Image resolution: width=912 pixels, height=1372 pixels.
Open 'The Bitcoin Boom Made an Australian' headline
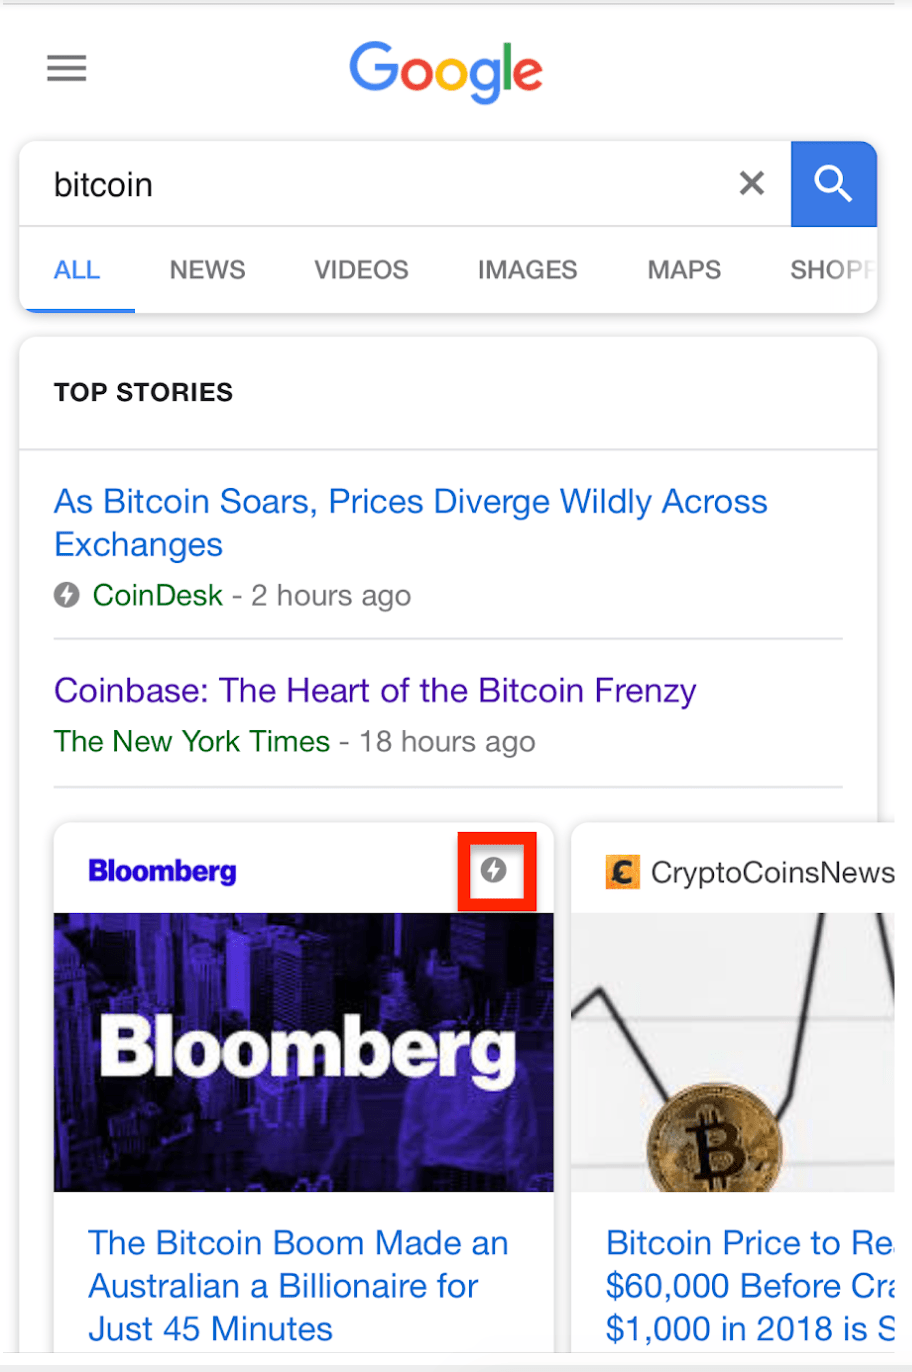tap(298, 1285)
